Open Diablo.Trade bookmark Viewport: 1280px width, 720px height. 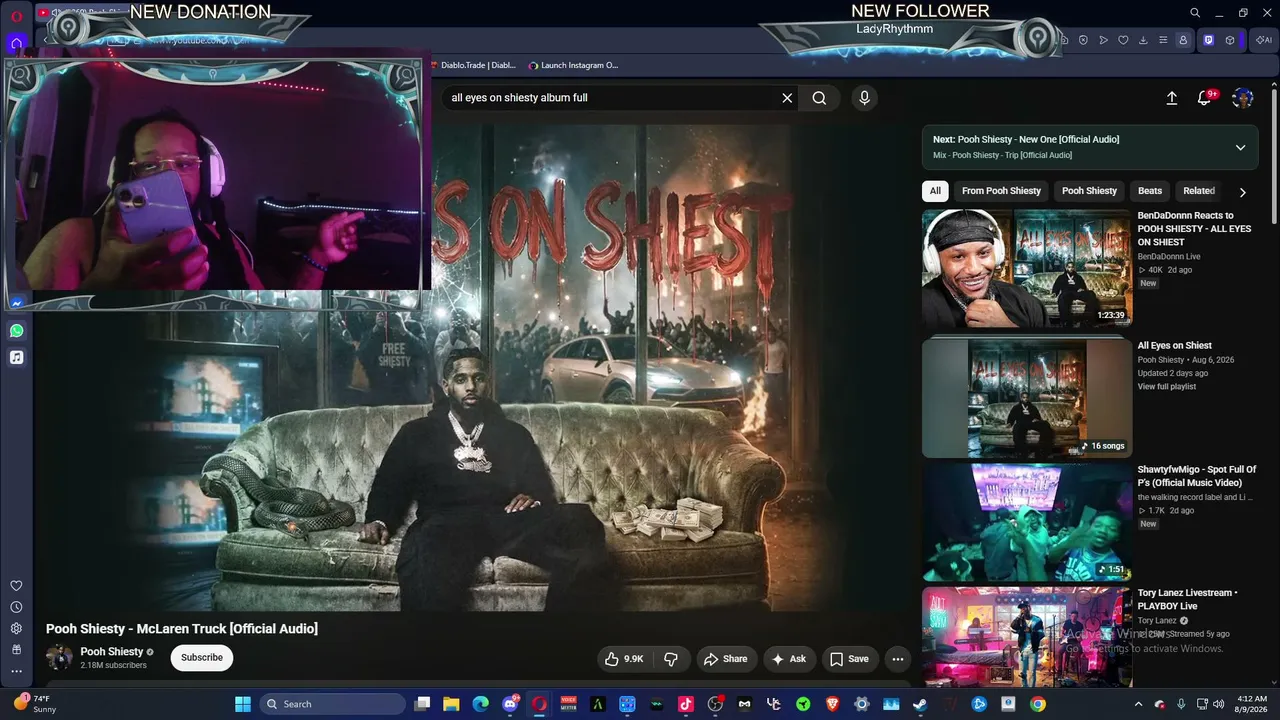[473, 65]
